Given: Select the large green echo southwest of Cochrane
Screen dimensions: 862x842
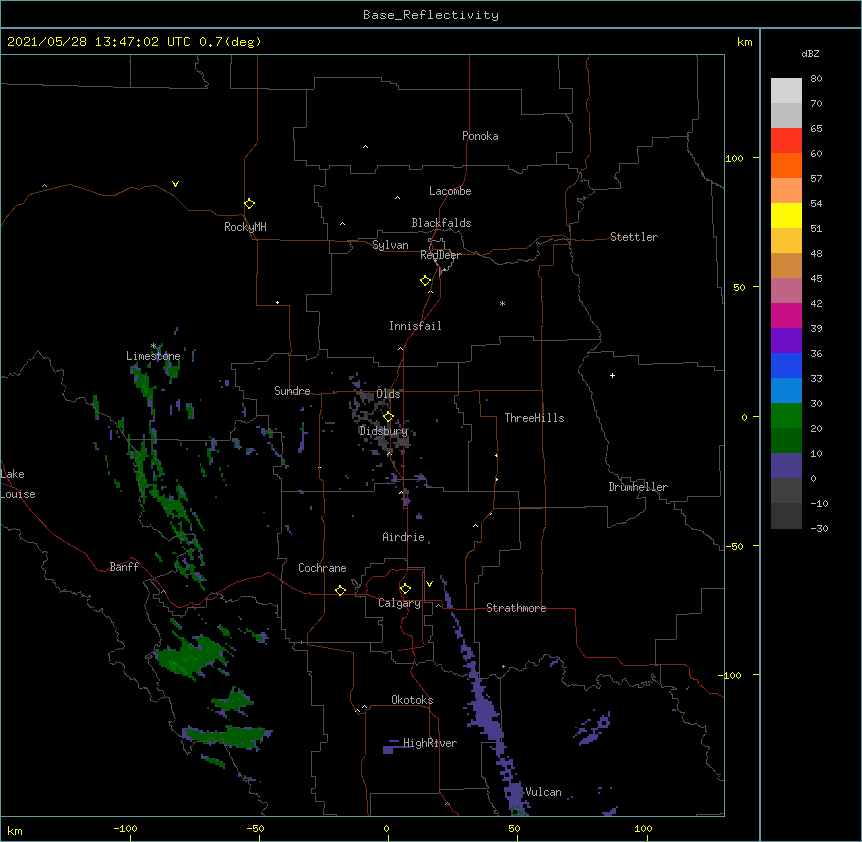Looking at the screenshot, I should pos(191,655).
